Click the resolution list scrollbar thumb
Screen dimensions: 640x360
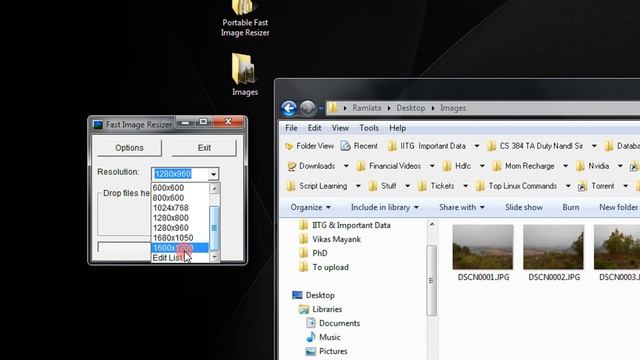(214, 228)
